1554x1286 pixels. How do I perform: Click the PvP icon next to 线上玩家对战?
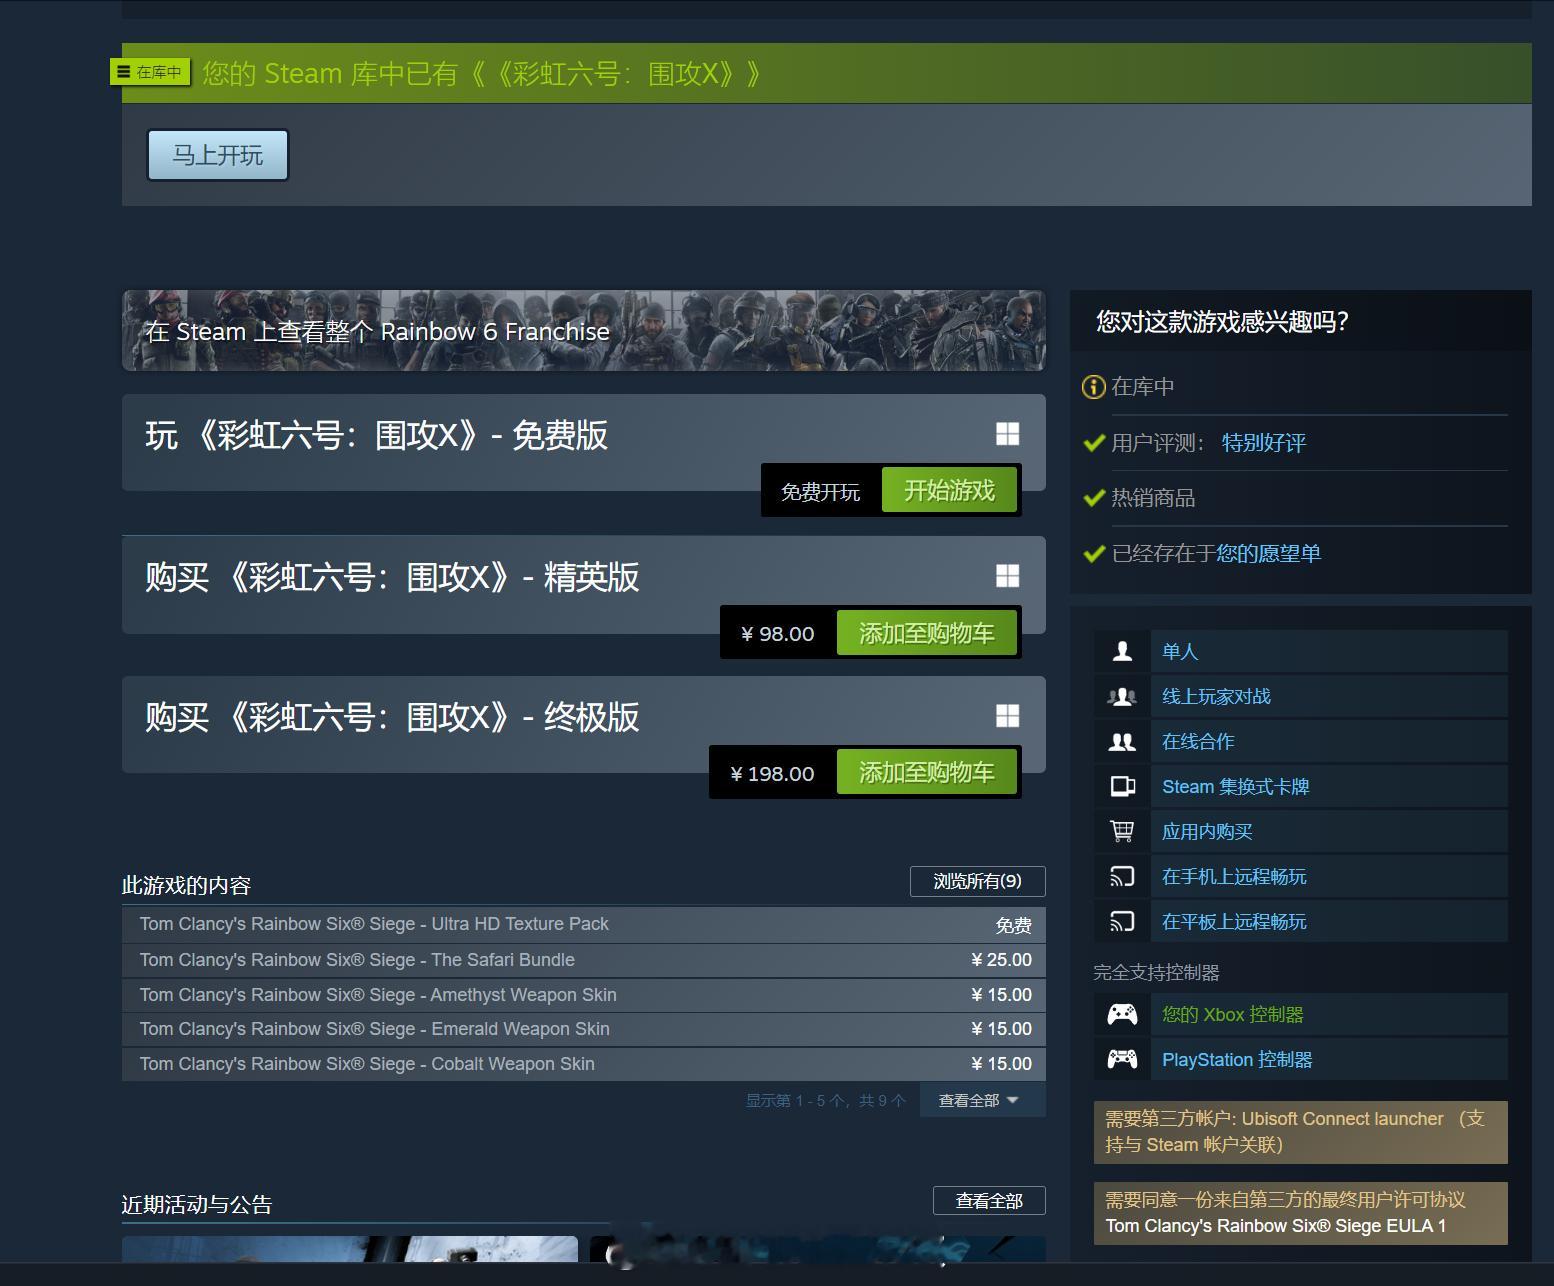1122,696
